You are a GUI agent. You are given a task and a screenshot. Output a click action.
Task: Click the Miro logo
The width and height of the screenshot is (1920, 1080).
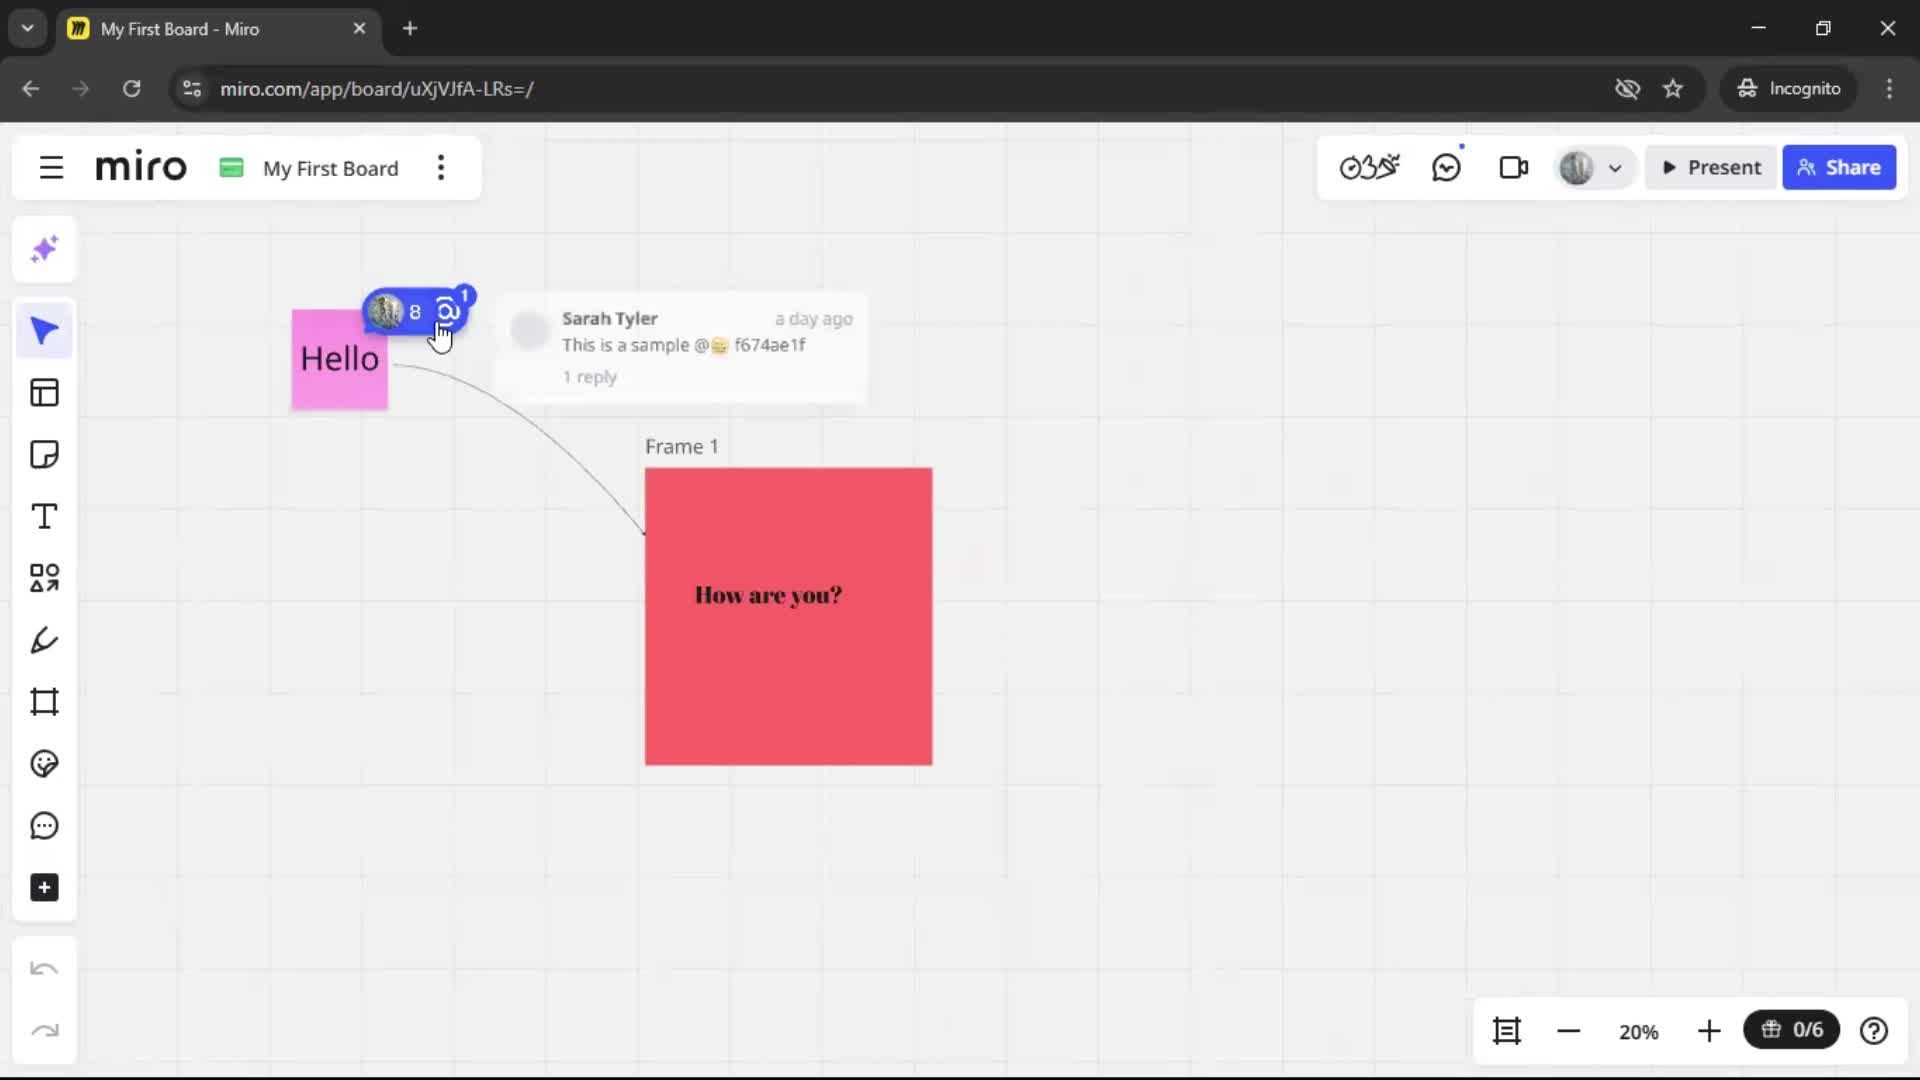point(141,167)
